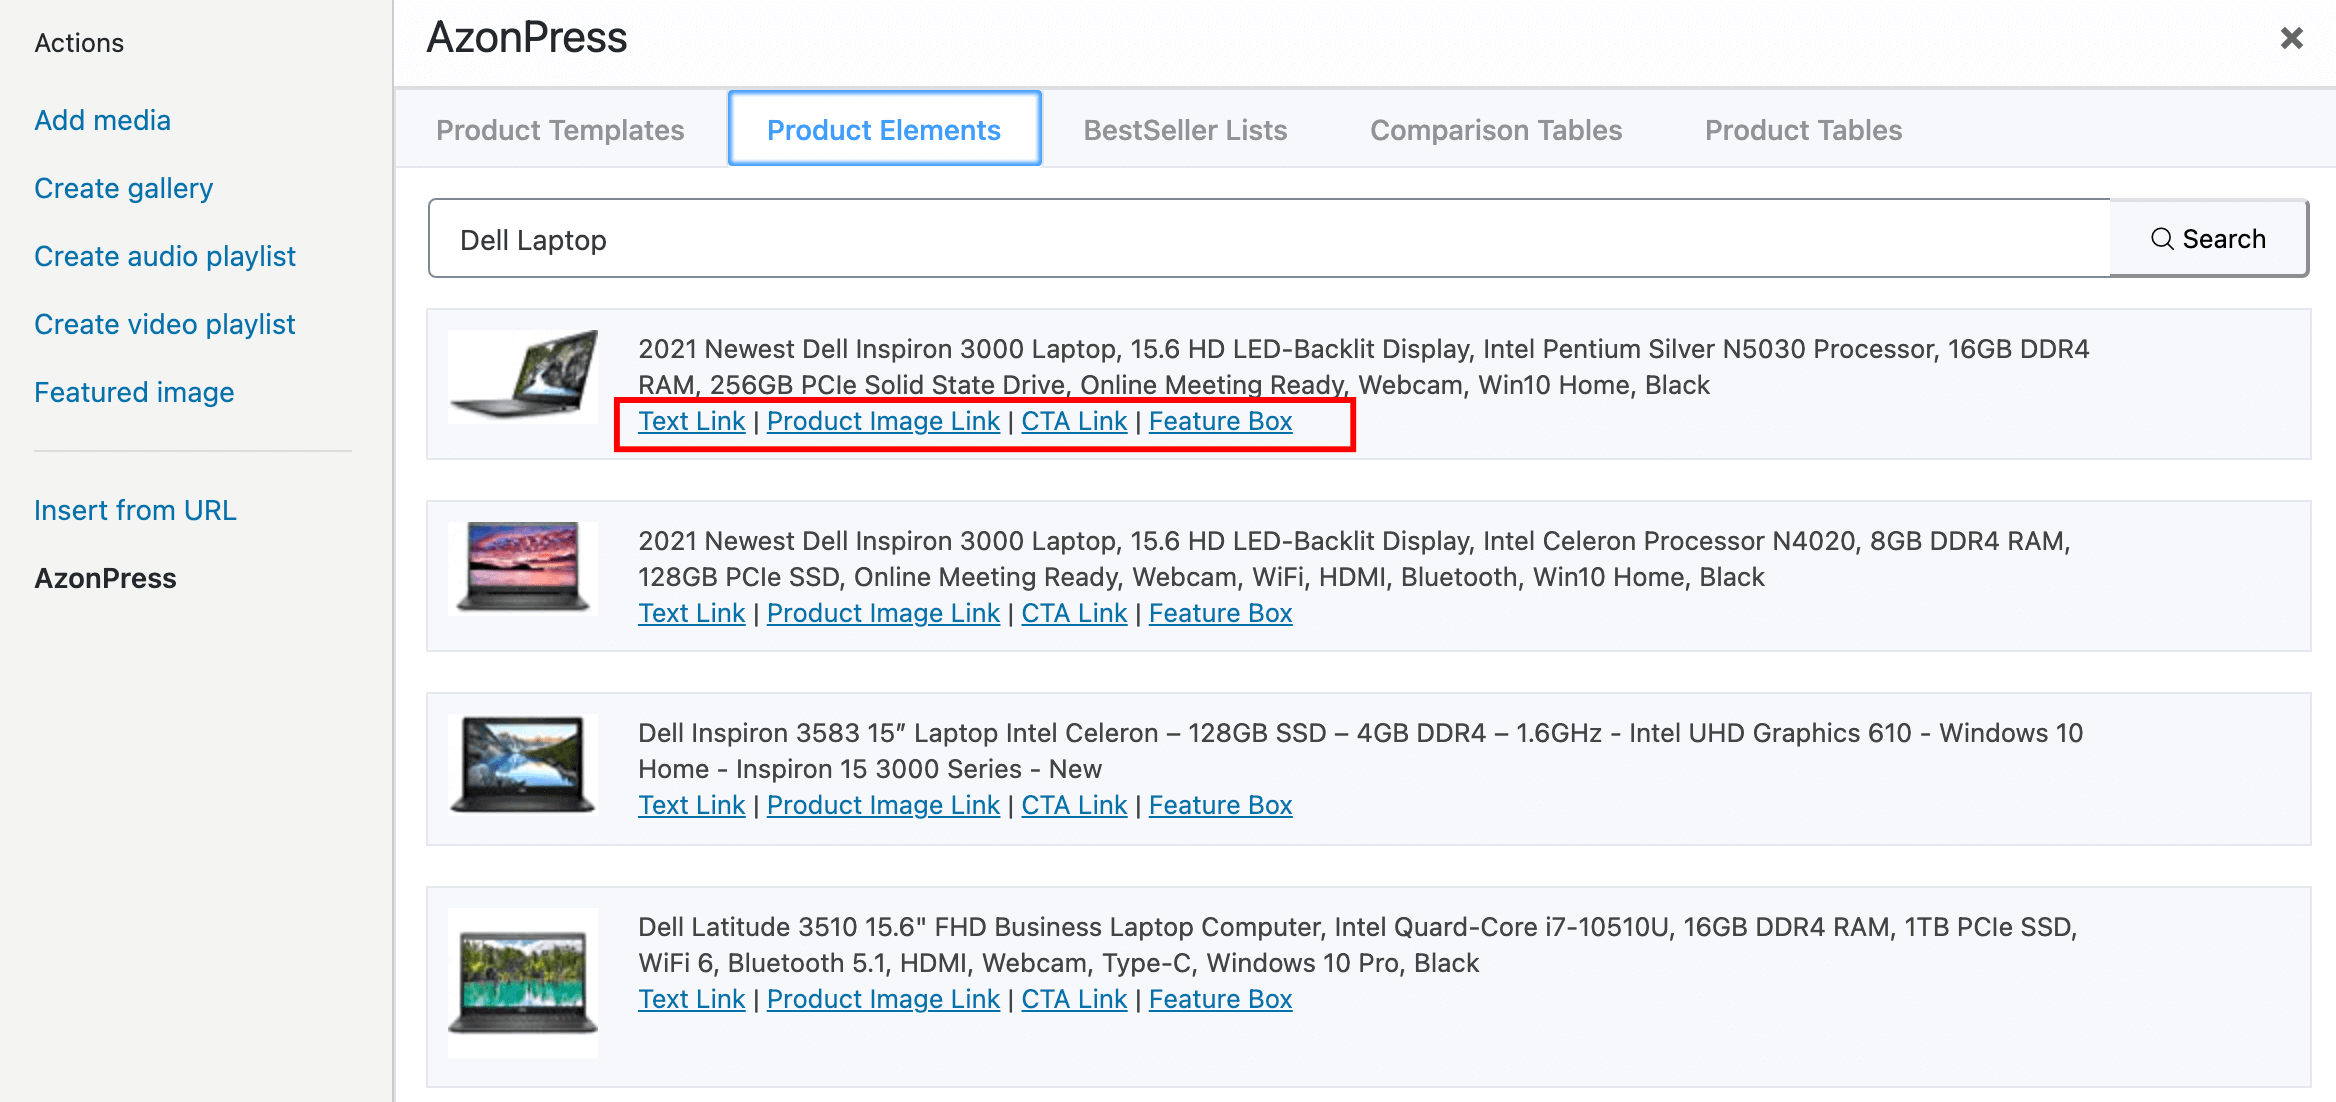This screenshot has height=1102, width=2336.
Task: Open the Featured image action
Action: (134, 392)
